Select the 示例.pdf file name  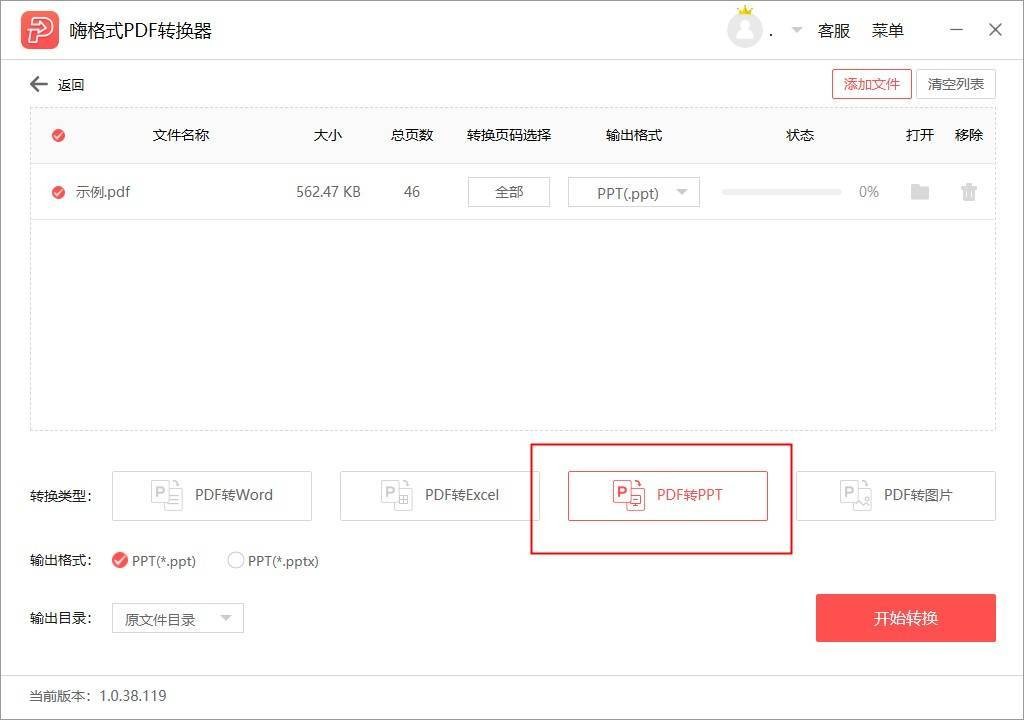pyautogui.click(x=103, y=192)
